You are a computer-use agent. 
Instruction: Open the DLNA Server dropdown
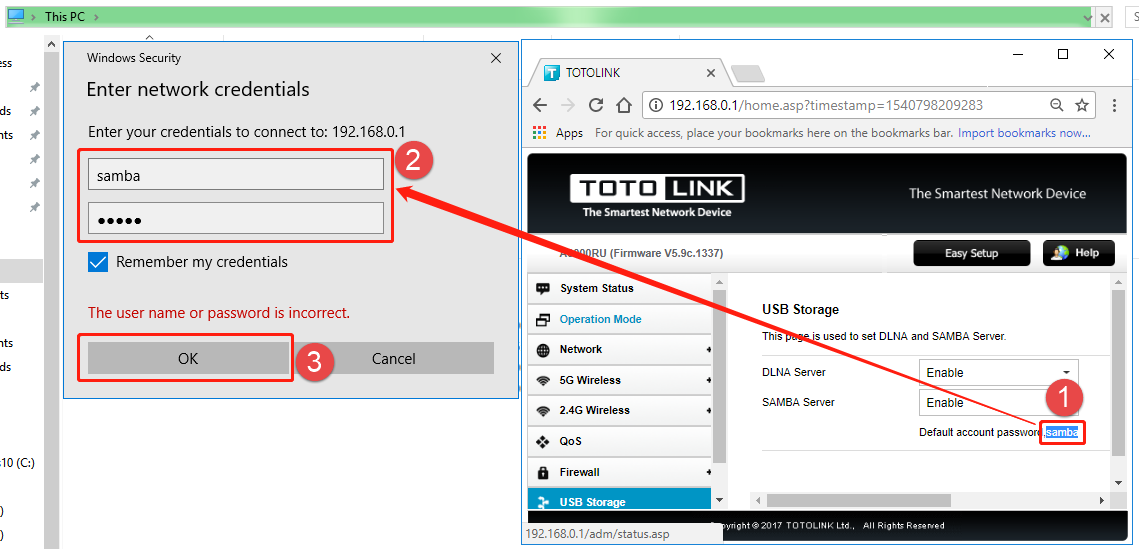tap(998, 373)
